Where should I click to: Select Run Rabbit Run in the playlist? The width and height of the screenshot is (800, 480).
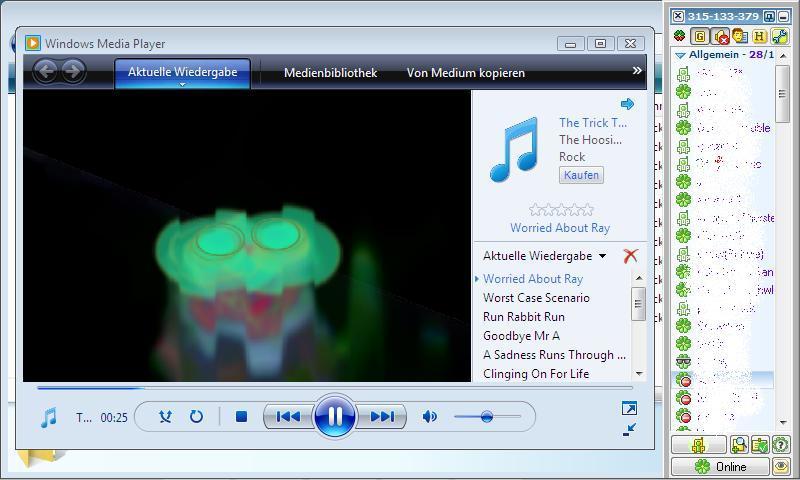[x=523, y=317]
